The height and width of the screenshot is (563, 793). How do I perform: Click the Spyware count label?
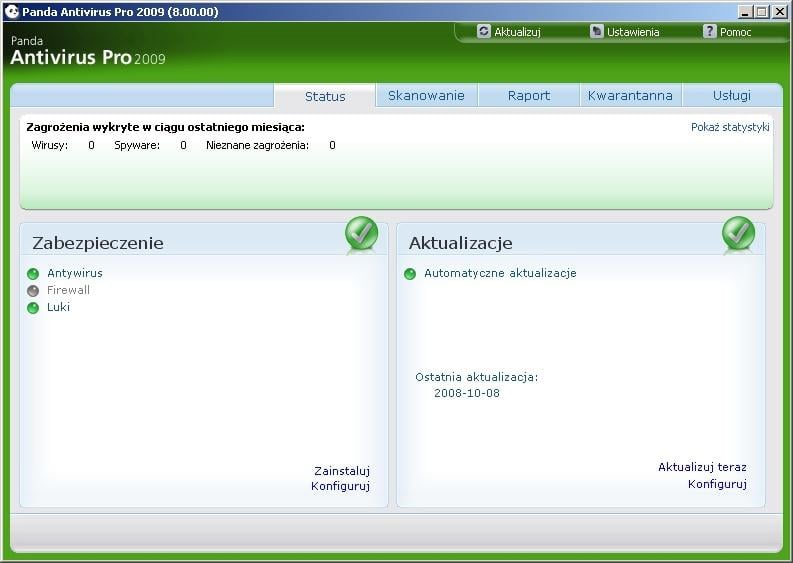(x=137, y=145)
